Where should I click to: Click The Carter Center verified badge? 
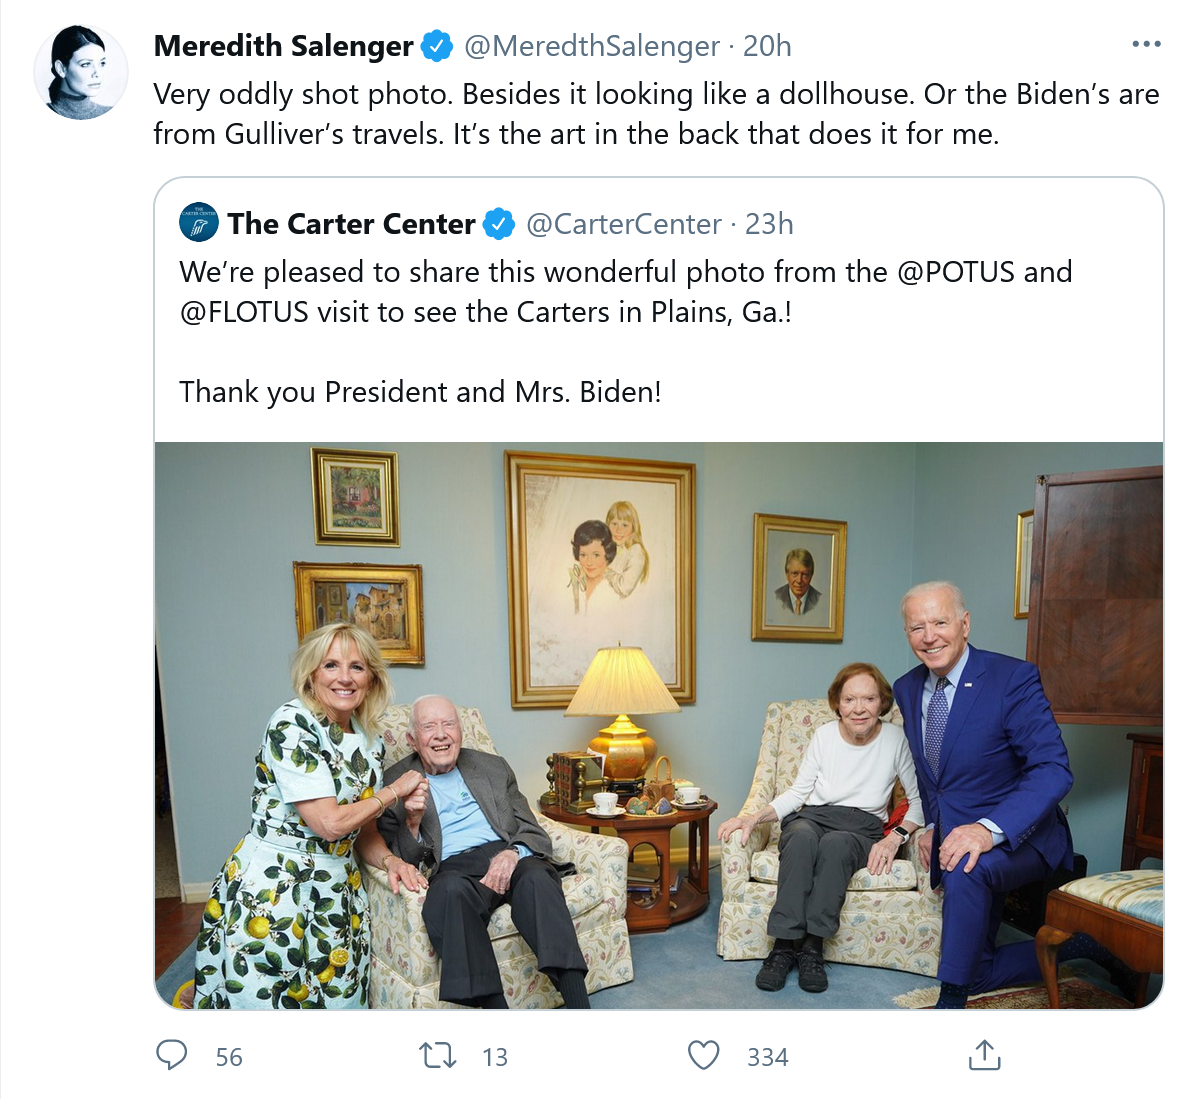tap(500, 224)
